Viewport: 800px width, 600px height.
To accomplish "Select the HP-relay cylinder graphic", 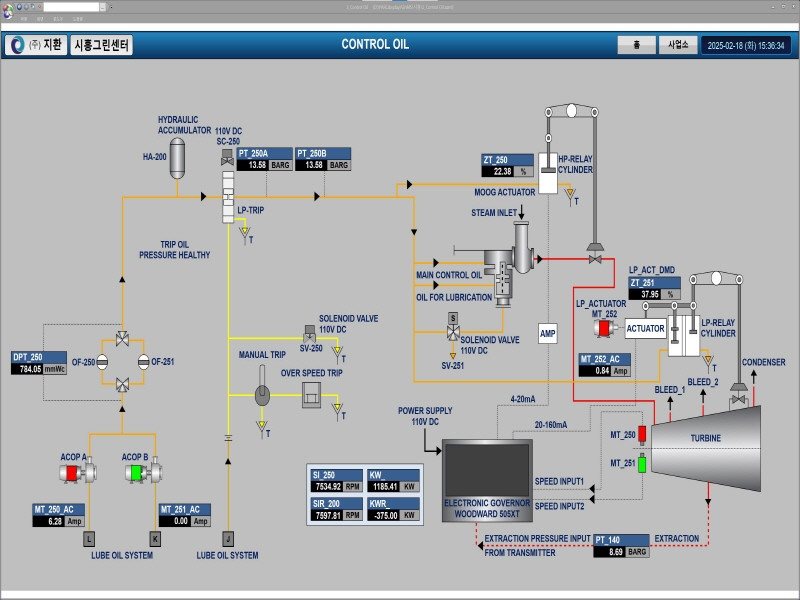I will click(x=548, y=173).
